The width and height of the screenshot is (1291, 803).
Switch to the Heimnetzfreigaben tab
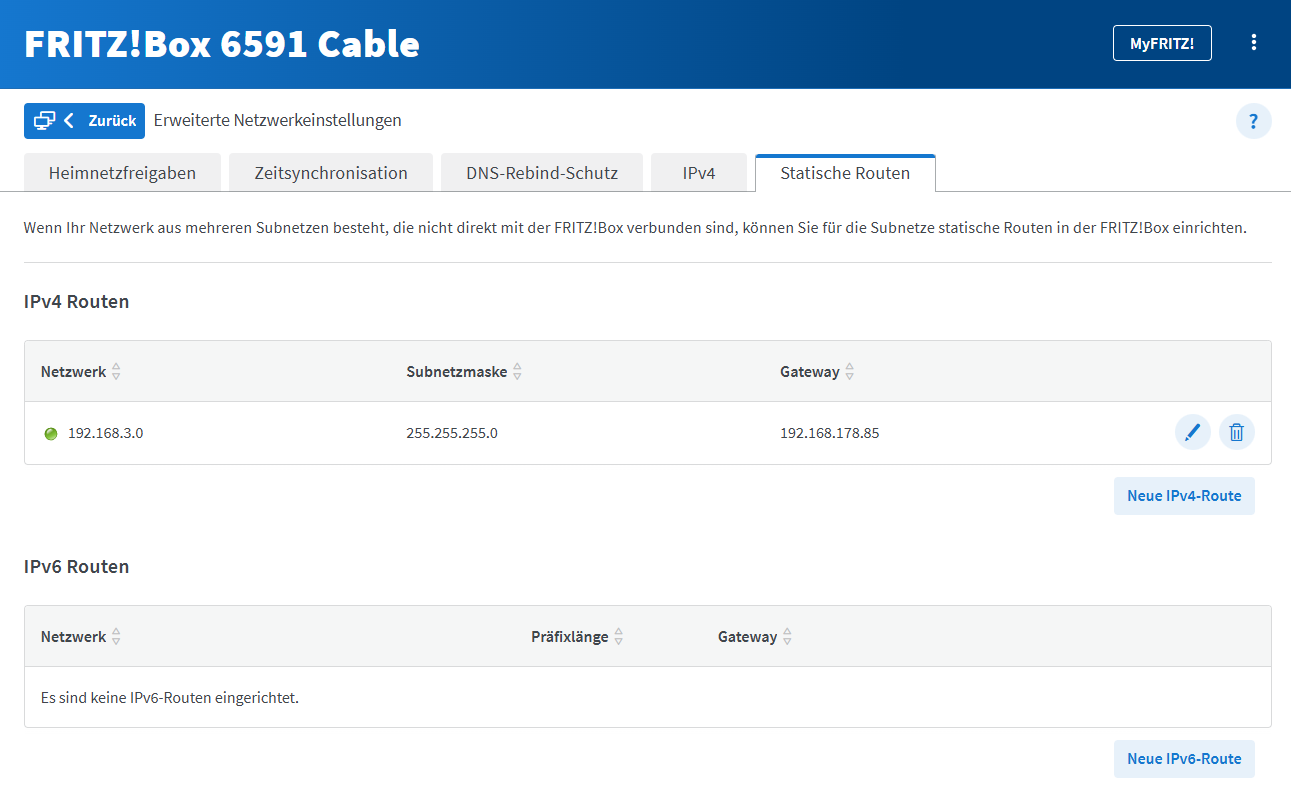click(x=122, y=173)
